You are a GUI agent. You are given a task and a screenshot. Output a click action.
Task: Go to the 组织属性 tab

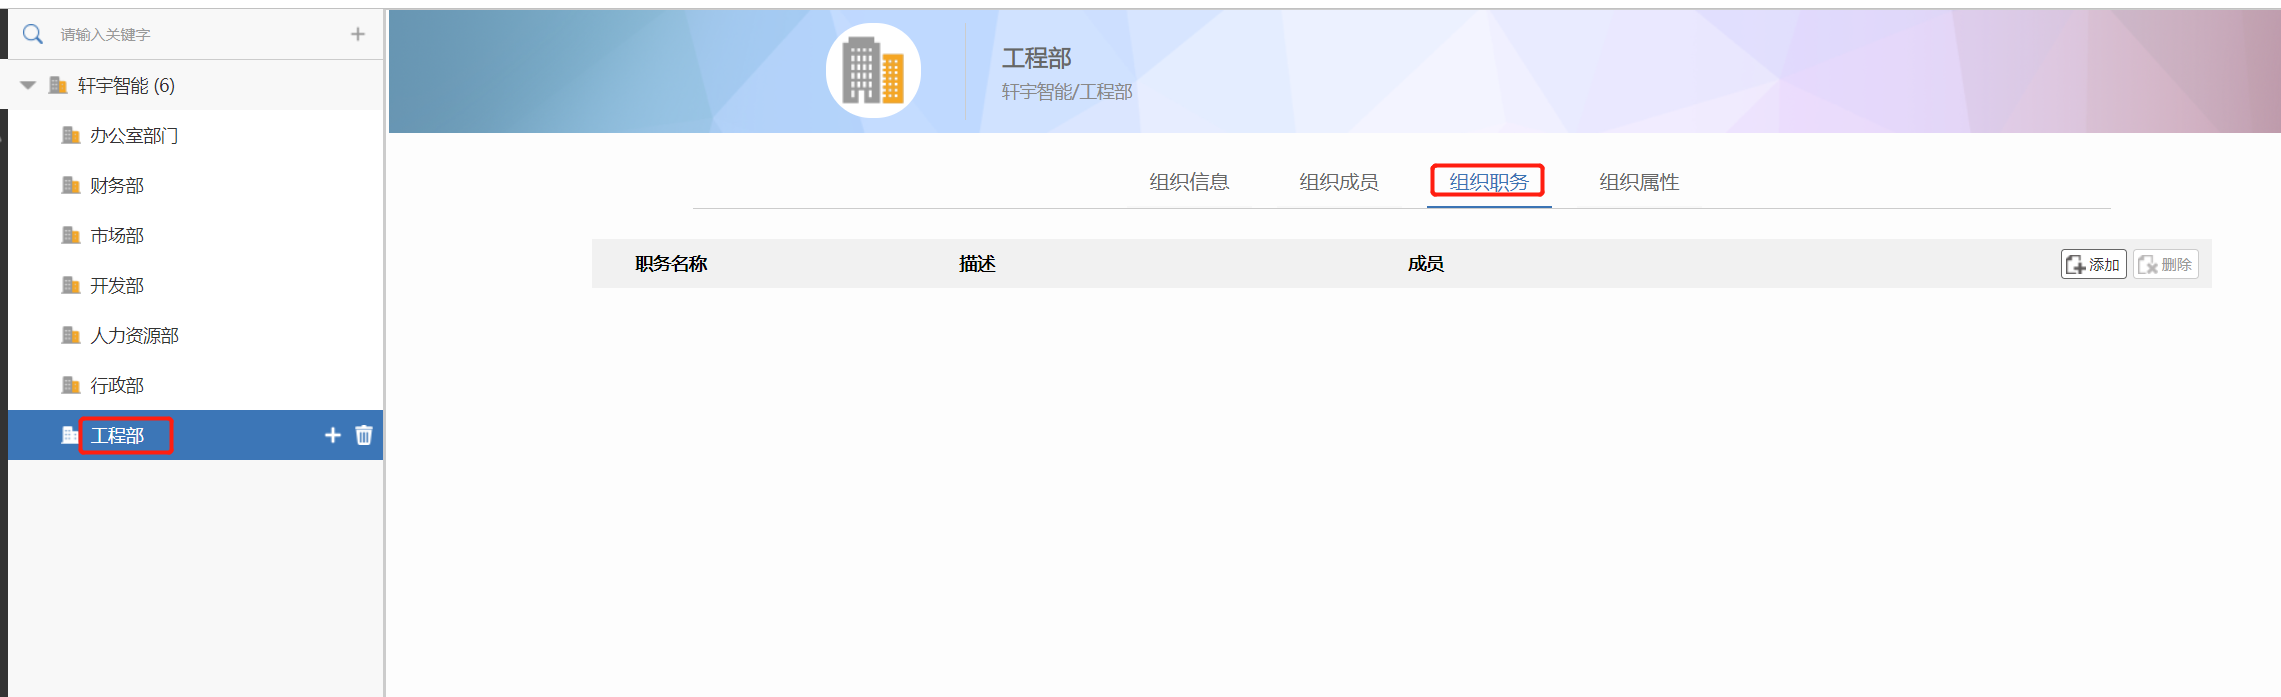(x=1638, y=182)
